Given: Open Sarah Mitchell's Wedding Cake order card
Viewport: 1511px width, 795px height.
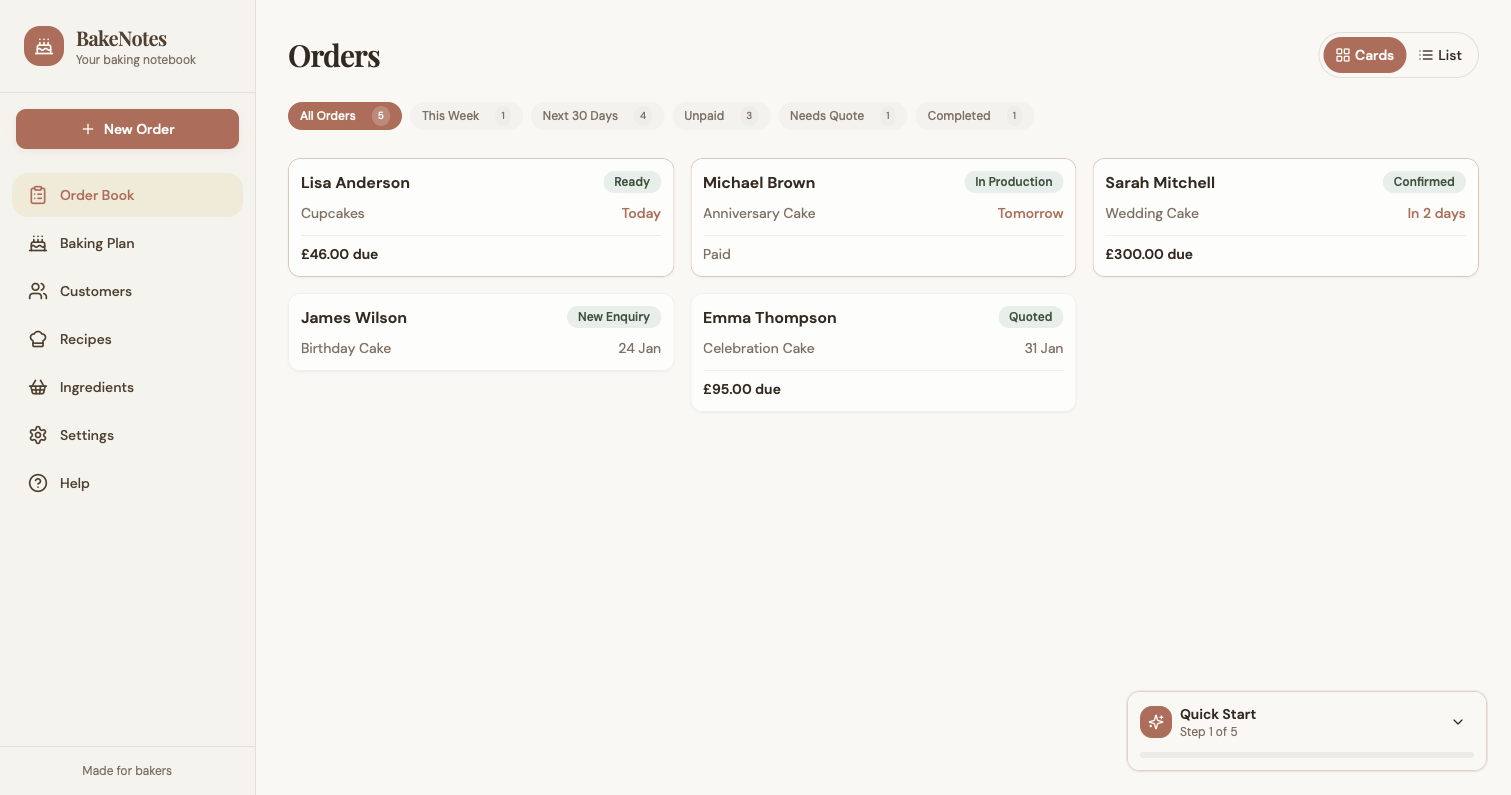Looking at the screenshot, I should coord(1285,217).
